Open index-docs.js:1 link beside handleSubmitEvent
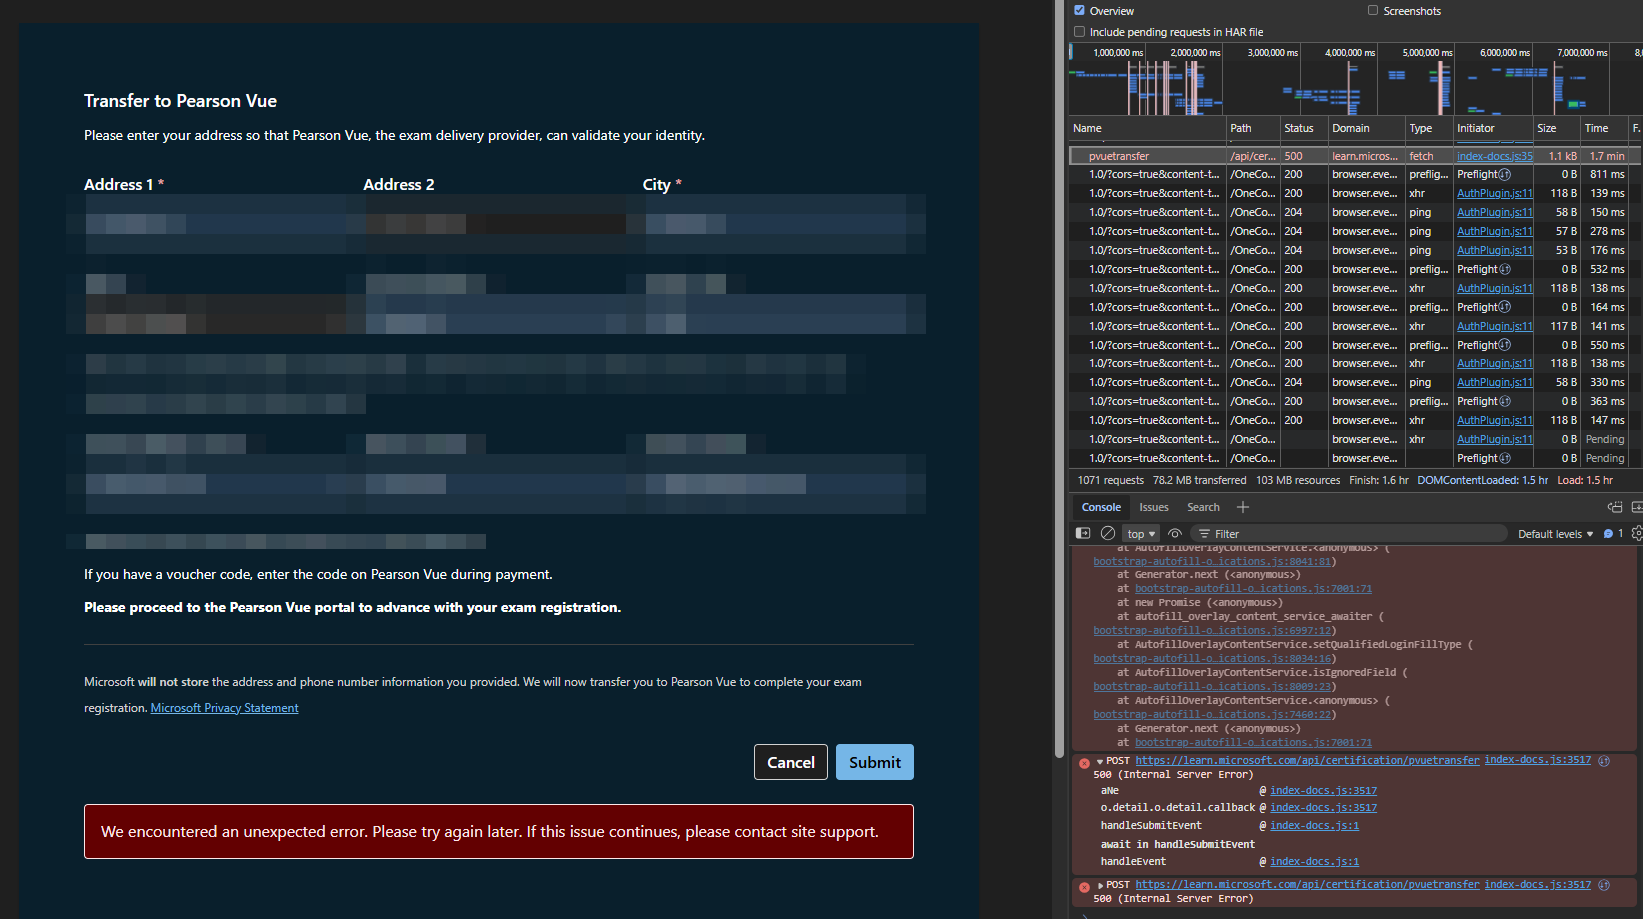This screenshot has height=919, width=1643. [1314, 826]
